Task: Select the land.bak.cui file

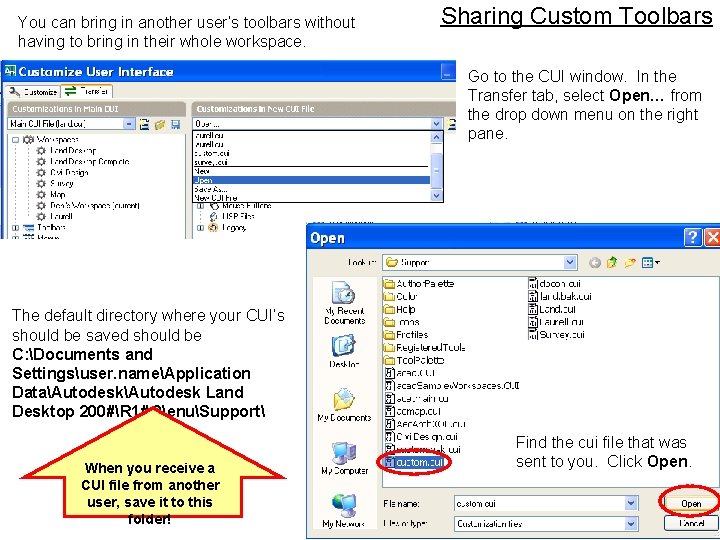Action: (x=561, y=297)
